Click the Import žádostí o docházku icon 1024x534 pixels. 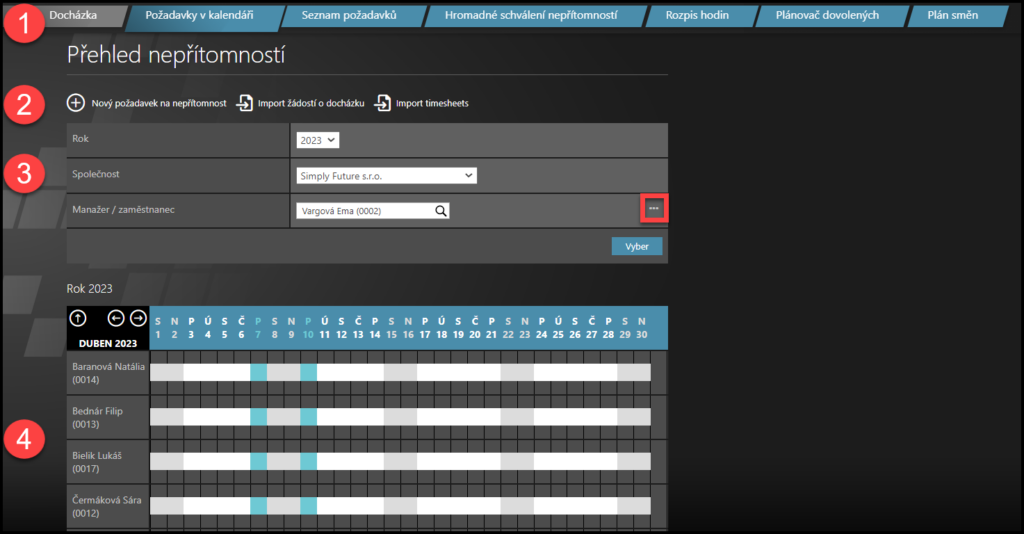click(x=244, y=103)
